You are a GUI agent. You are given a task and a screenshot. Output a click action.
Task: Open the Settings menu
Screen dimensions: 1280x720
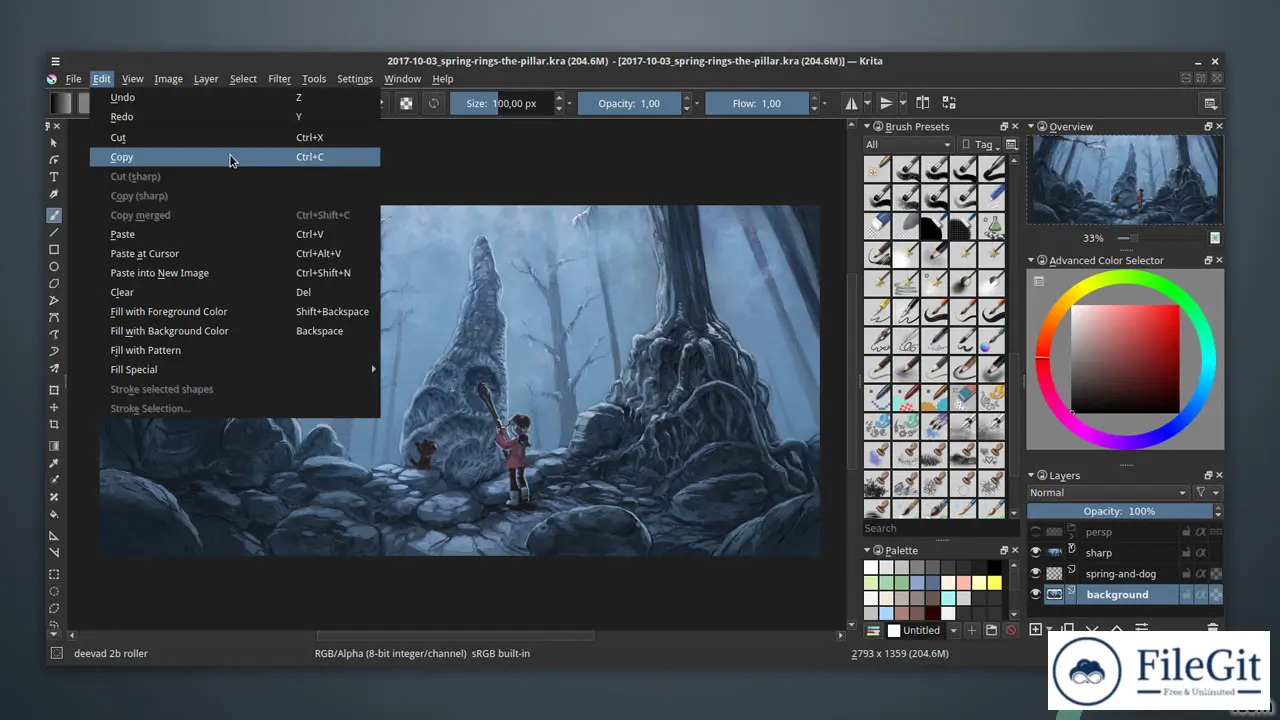[354, 79]
